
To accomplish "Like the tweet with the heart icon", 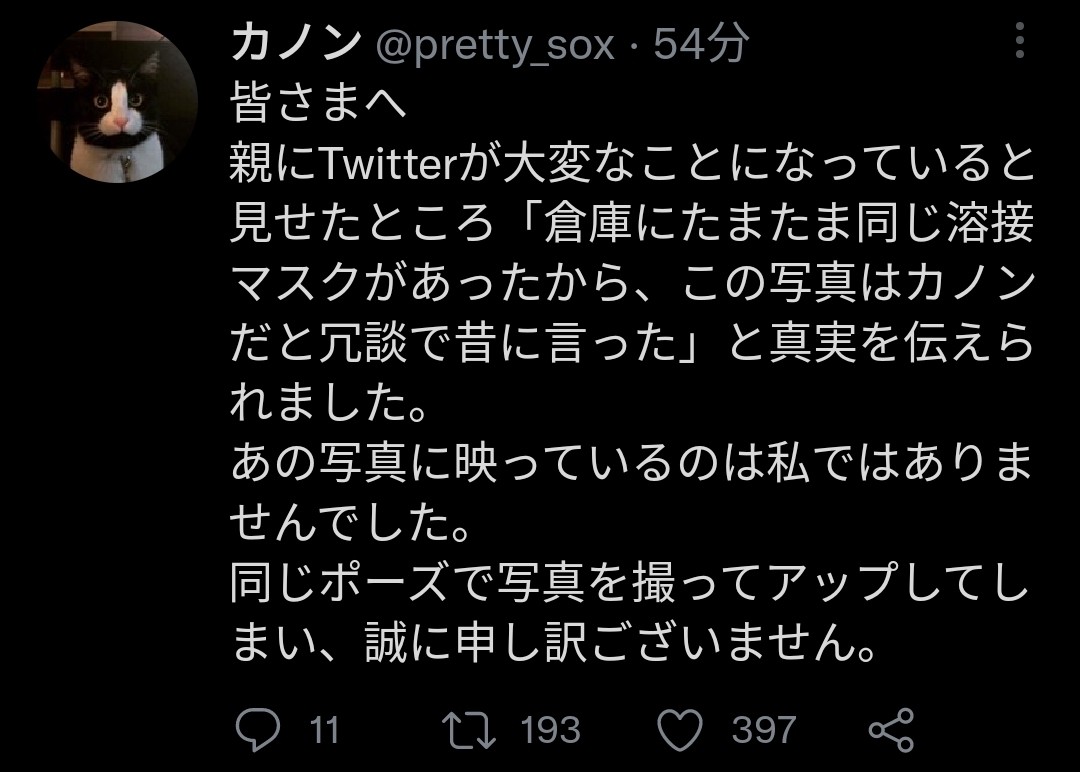I will (x=684, y=729).
